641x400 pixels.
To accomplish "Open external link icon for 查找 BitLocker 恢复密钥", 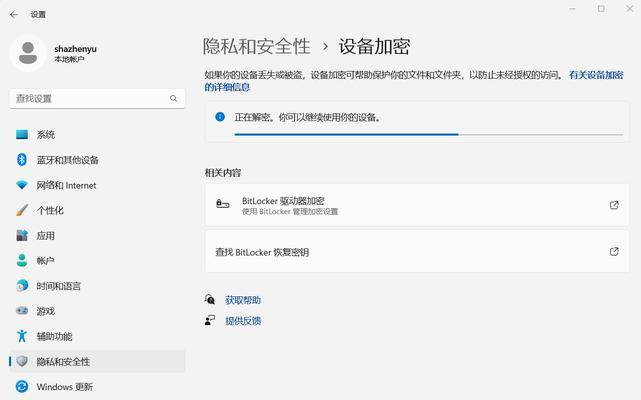I will pos(614,252).
